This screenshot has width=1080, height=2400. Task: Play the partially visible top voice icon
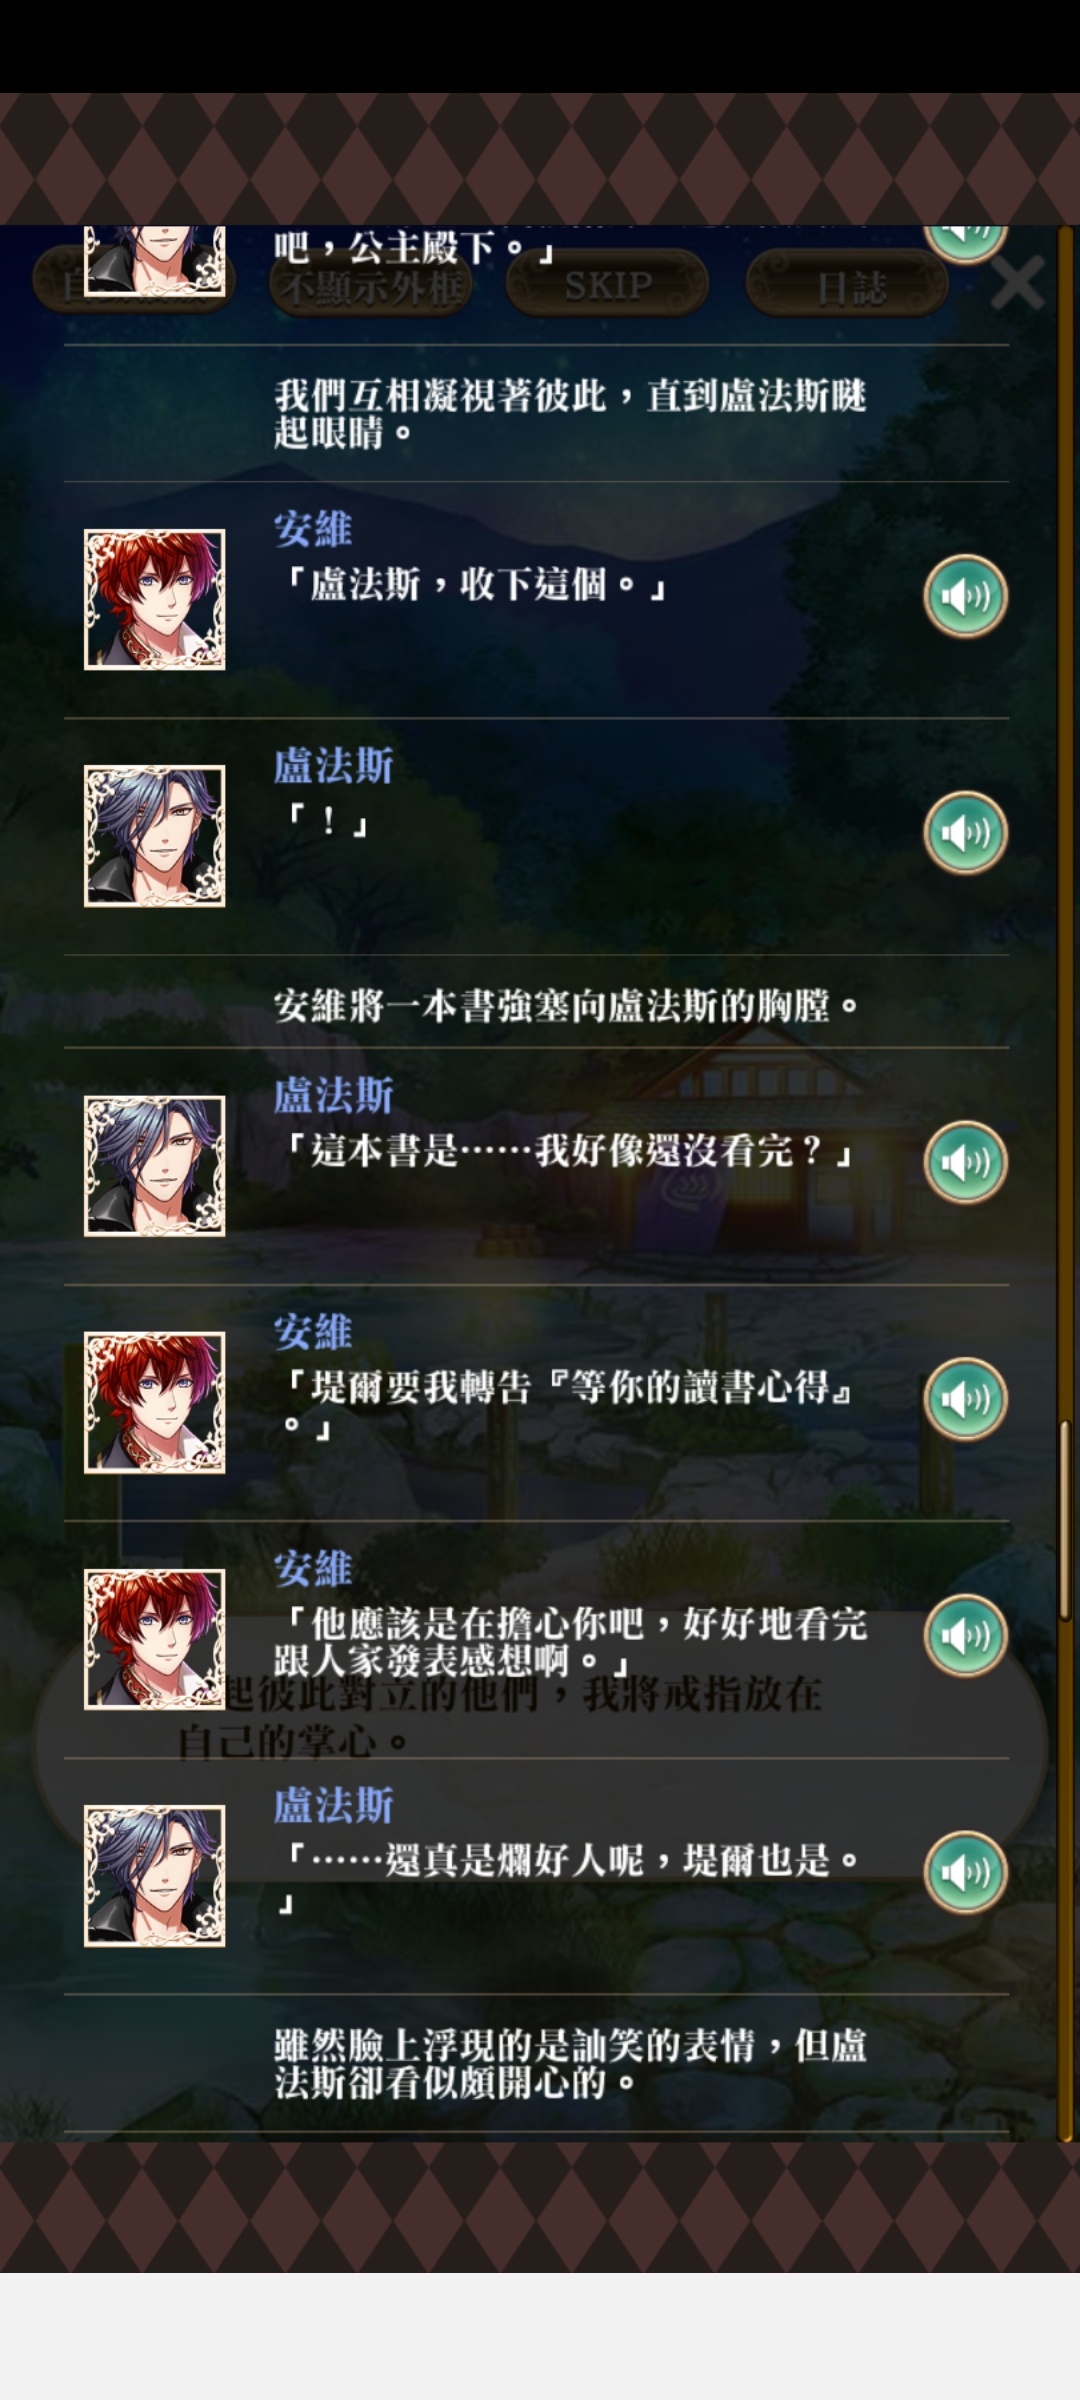(x=965, y=243)
